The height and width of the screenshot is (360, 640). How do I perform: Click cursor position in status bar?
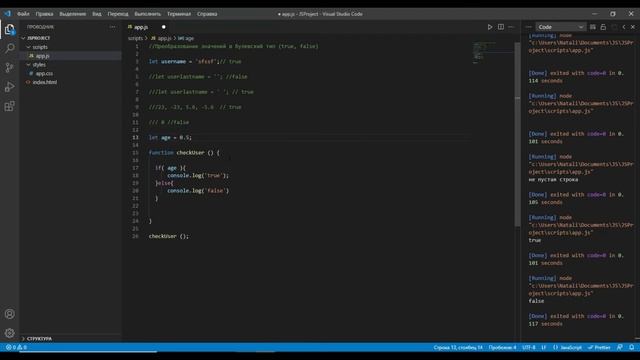click(x=458, y=347)
